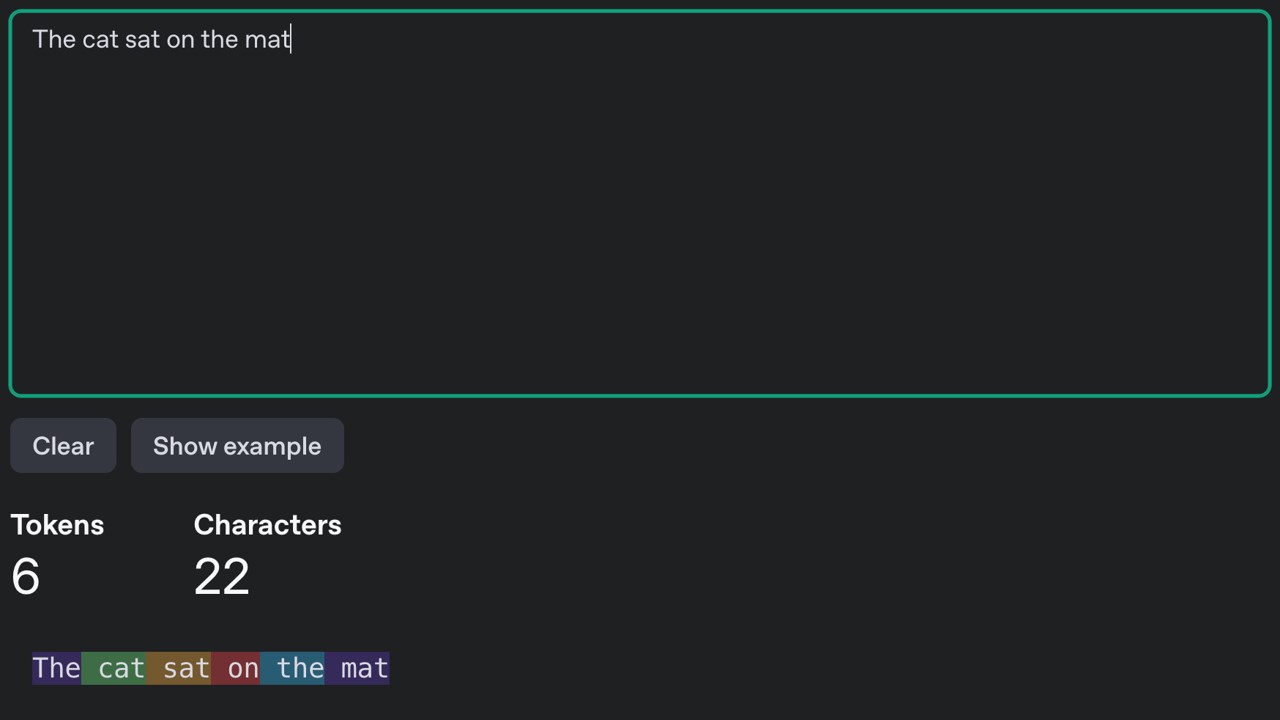Click the Tokens heading label
This screenshot has height=720, width=1280.
[x=57, y=525]
